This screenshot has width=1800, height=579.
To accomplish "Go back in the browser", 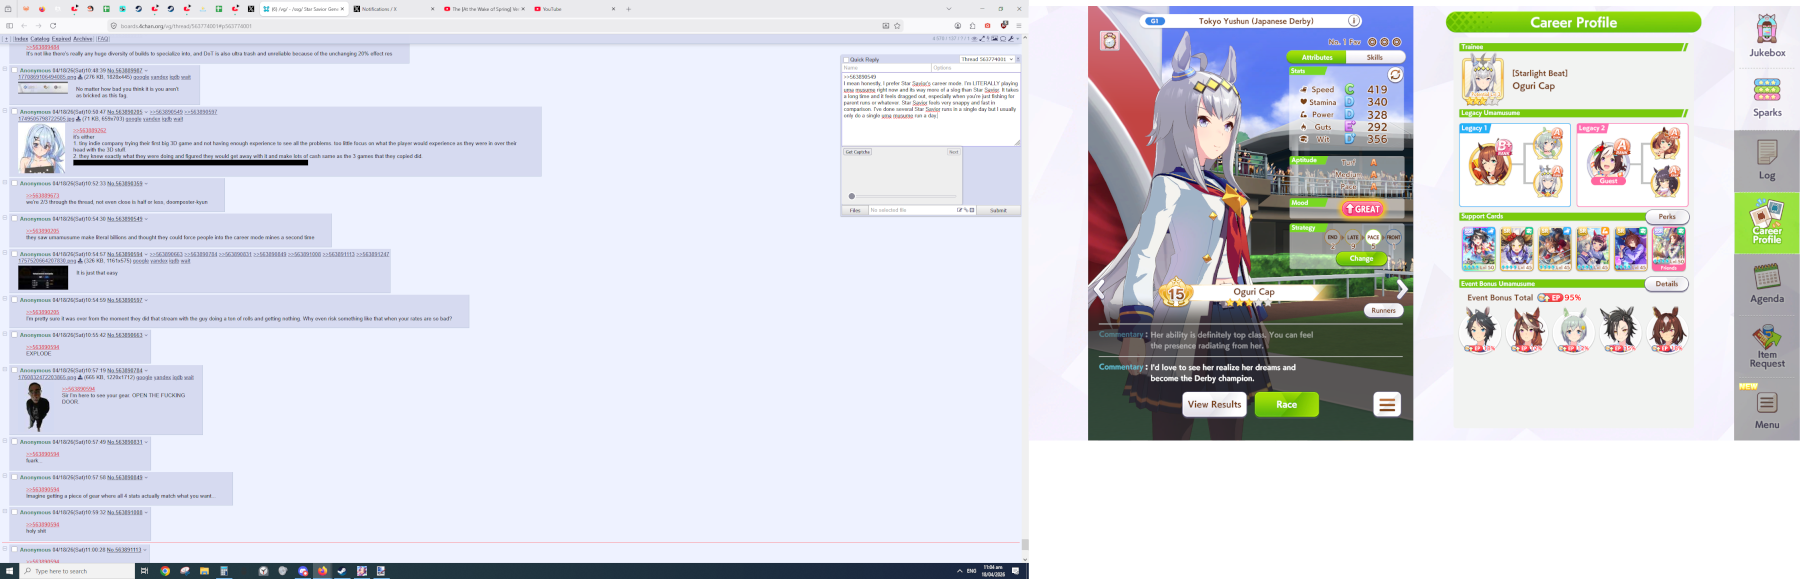I will (25, 26).
